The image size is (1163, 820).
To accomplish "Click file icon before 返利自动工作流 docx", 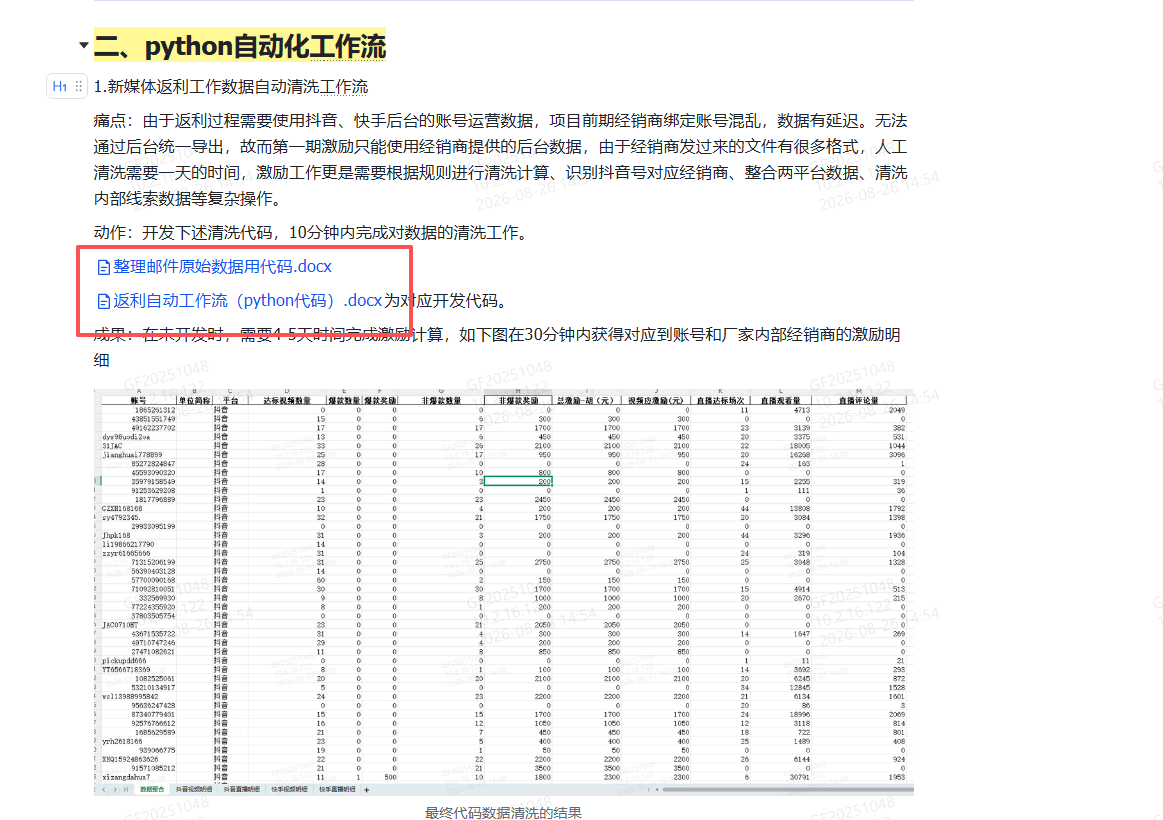I will pyautogui.click(x=104, y=301).
